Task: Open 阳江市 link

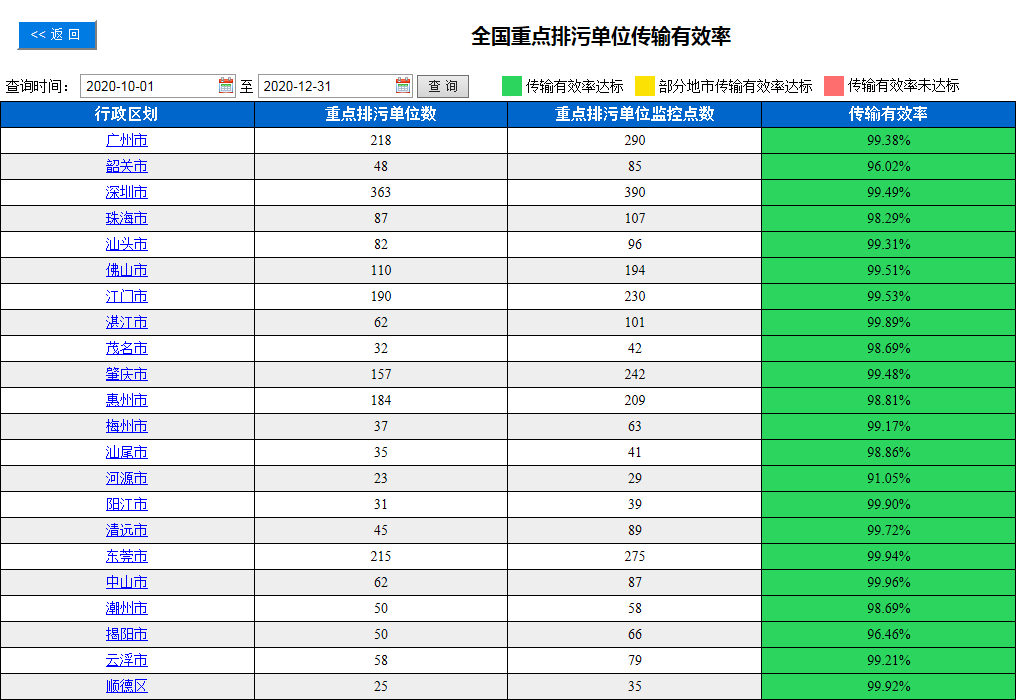Action: [x=127, y=505]
